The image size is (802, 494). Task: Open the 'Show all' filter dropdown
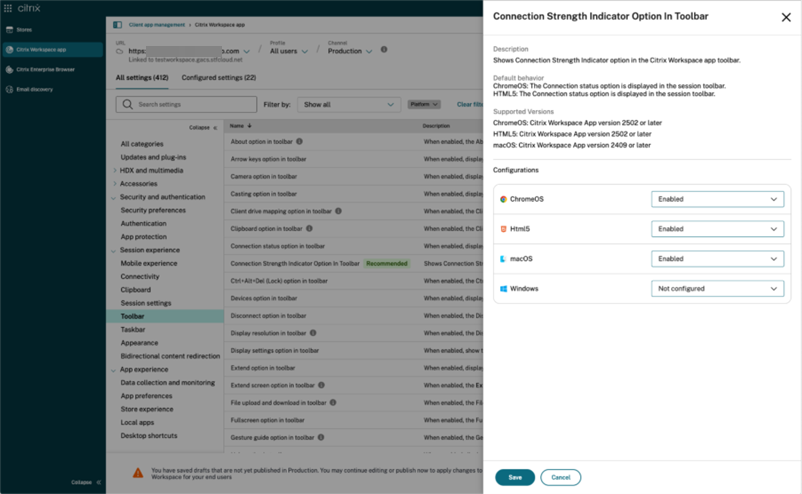pos(349,104)
